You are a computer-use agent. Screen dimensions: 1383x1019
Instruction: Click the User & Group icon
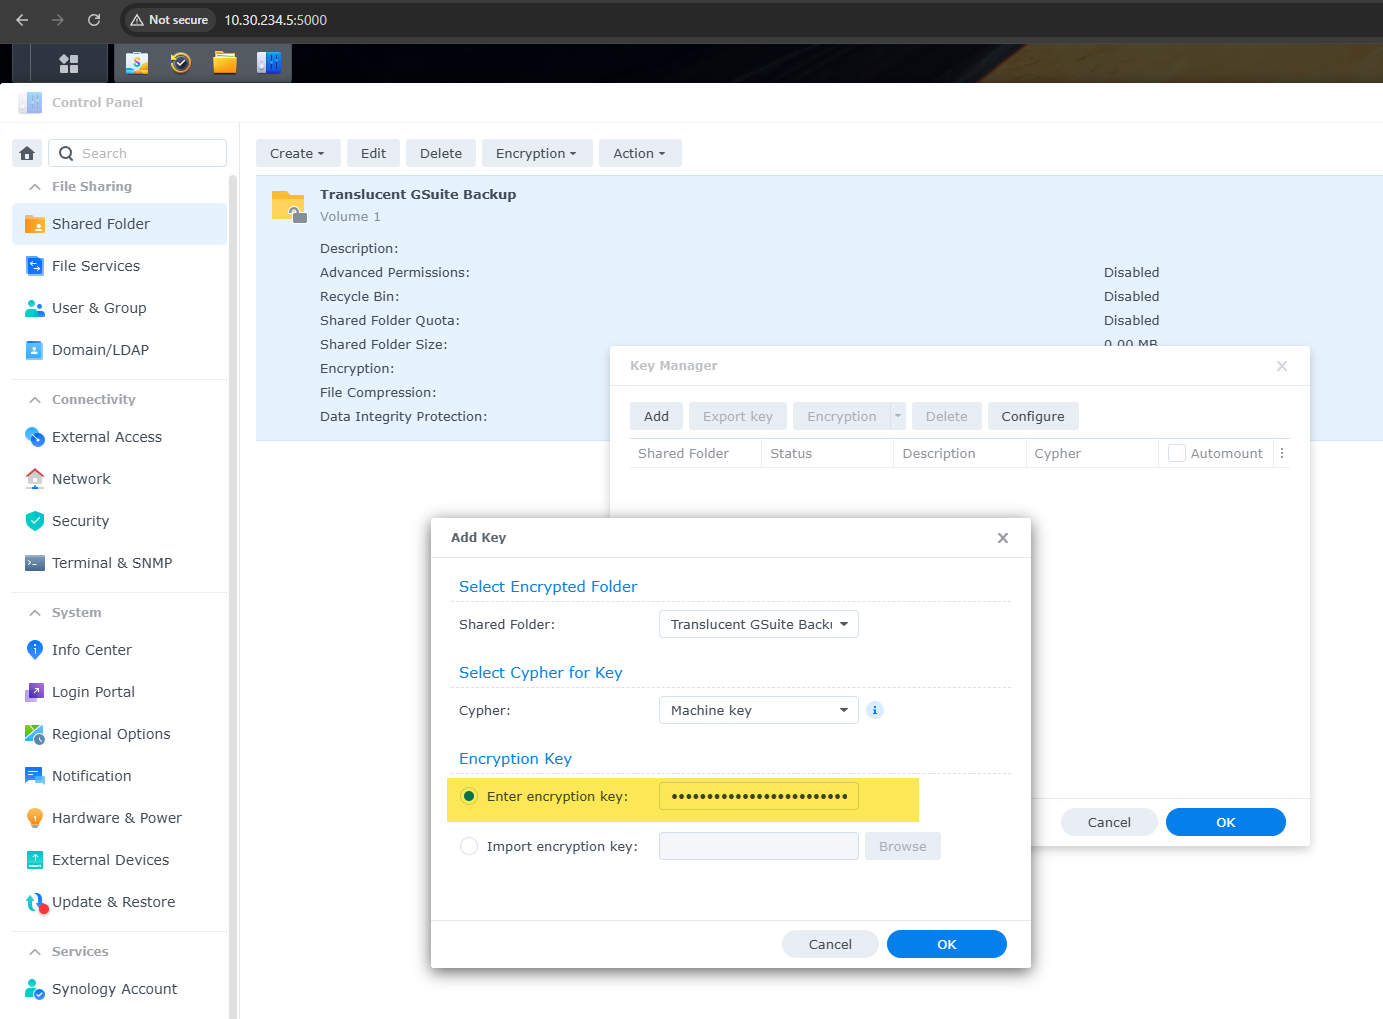[x=35, y=308]
